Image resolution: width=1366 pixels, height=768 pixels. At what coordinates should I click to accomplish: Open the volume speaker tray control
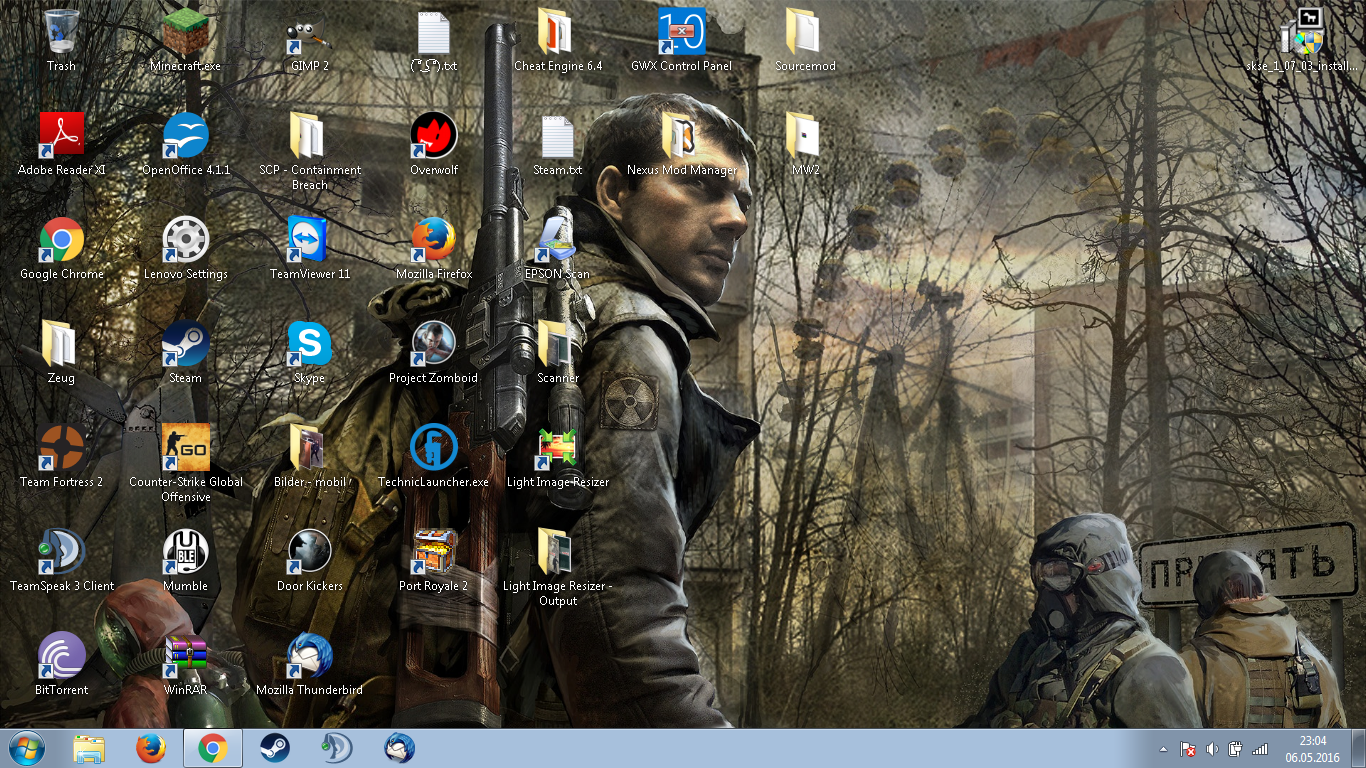[1212, 749]
